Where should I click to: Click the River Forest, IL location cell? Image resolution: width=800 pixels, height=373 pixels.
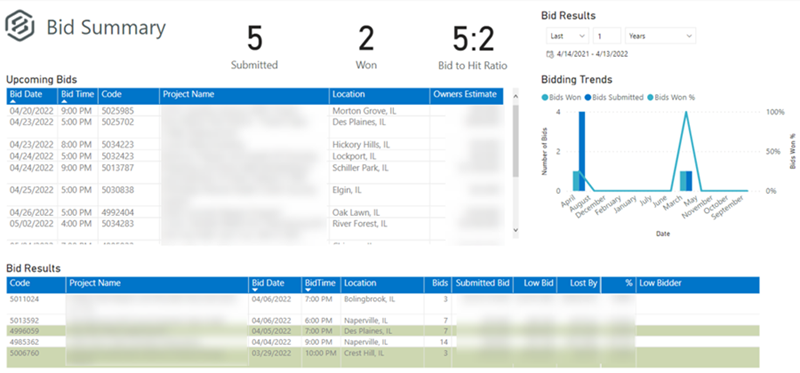pos(360,224)
